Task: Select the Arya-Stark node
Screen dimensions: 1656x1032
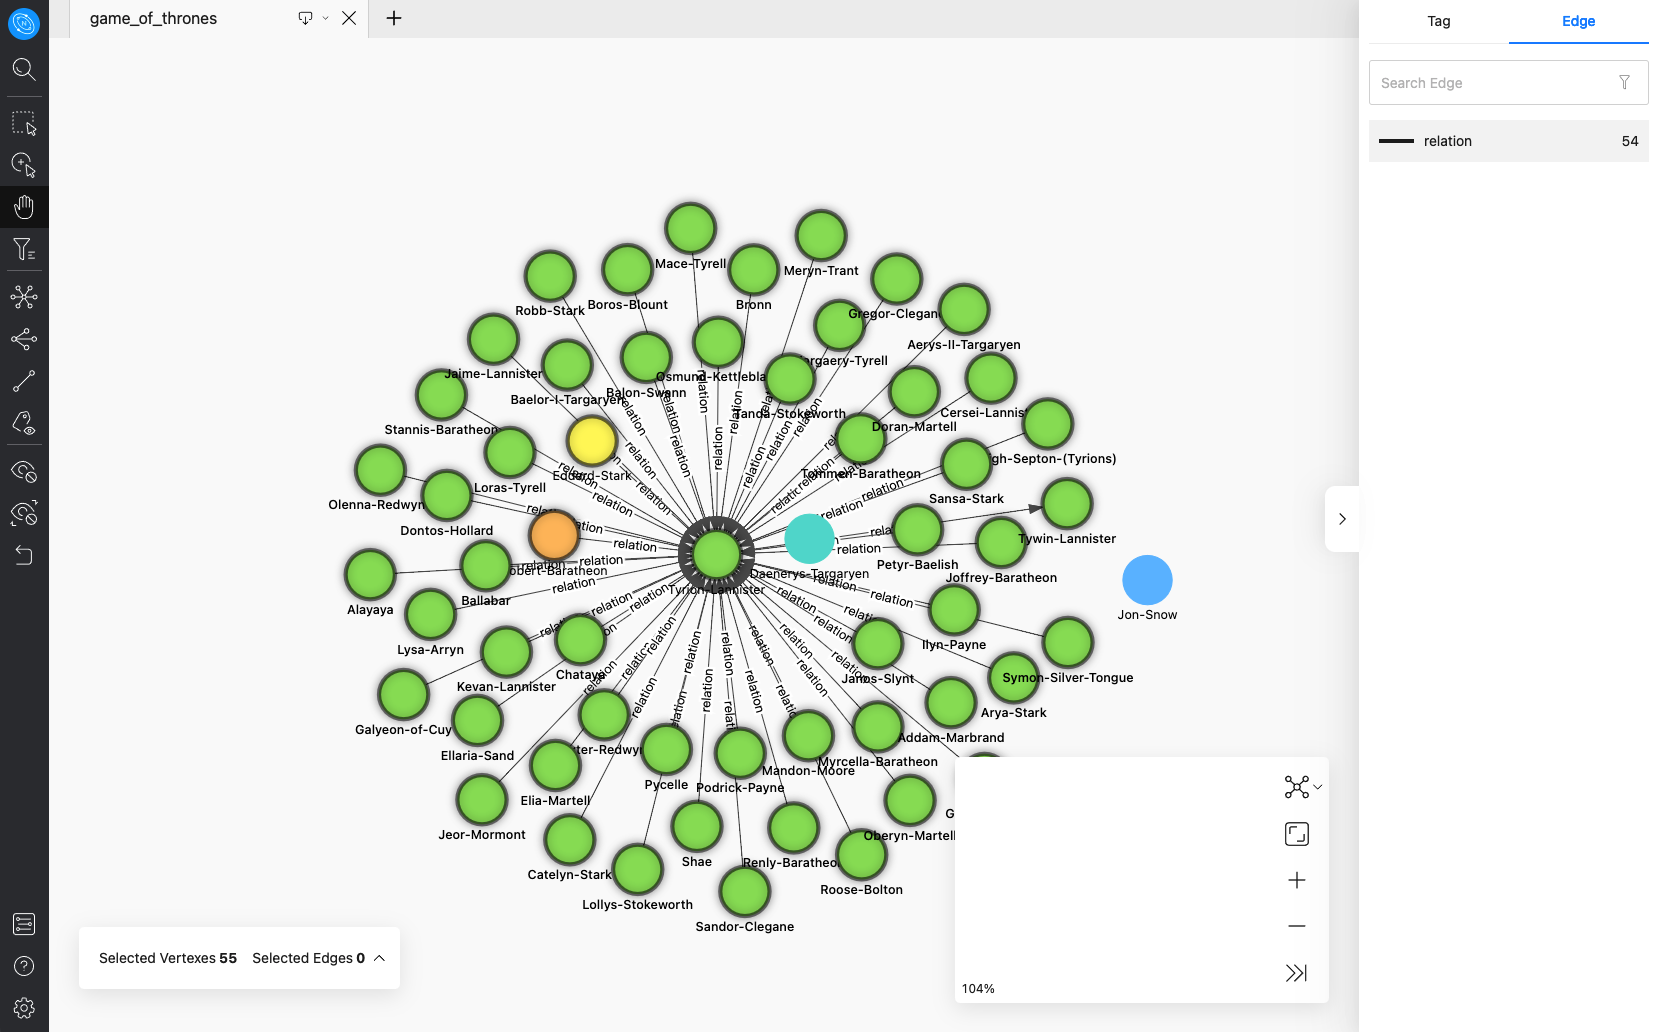Action: coord(1013,678)
